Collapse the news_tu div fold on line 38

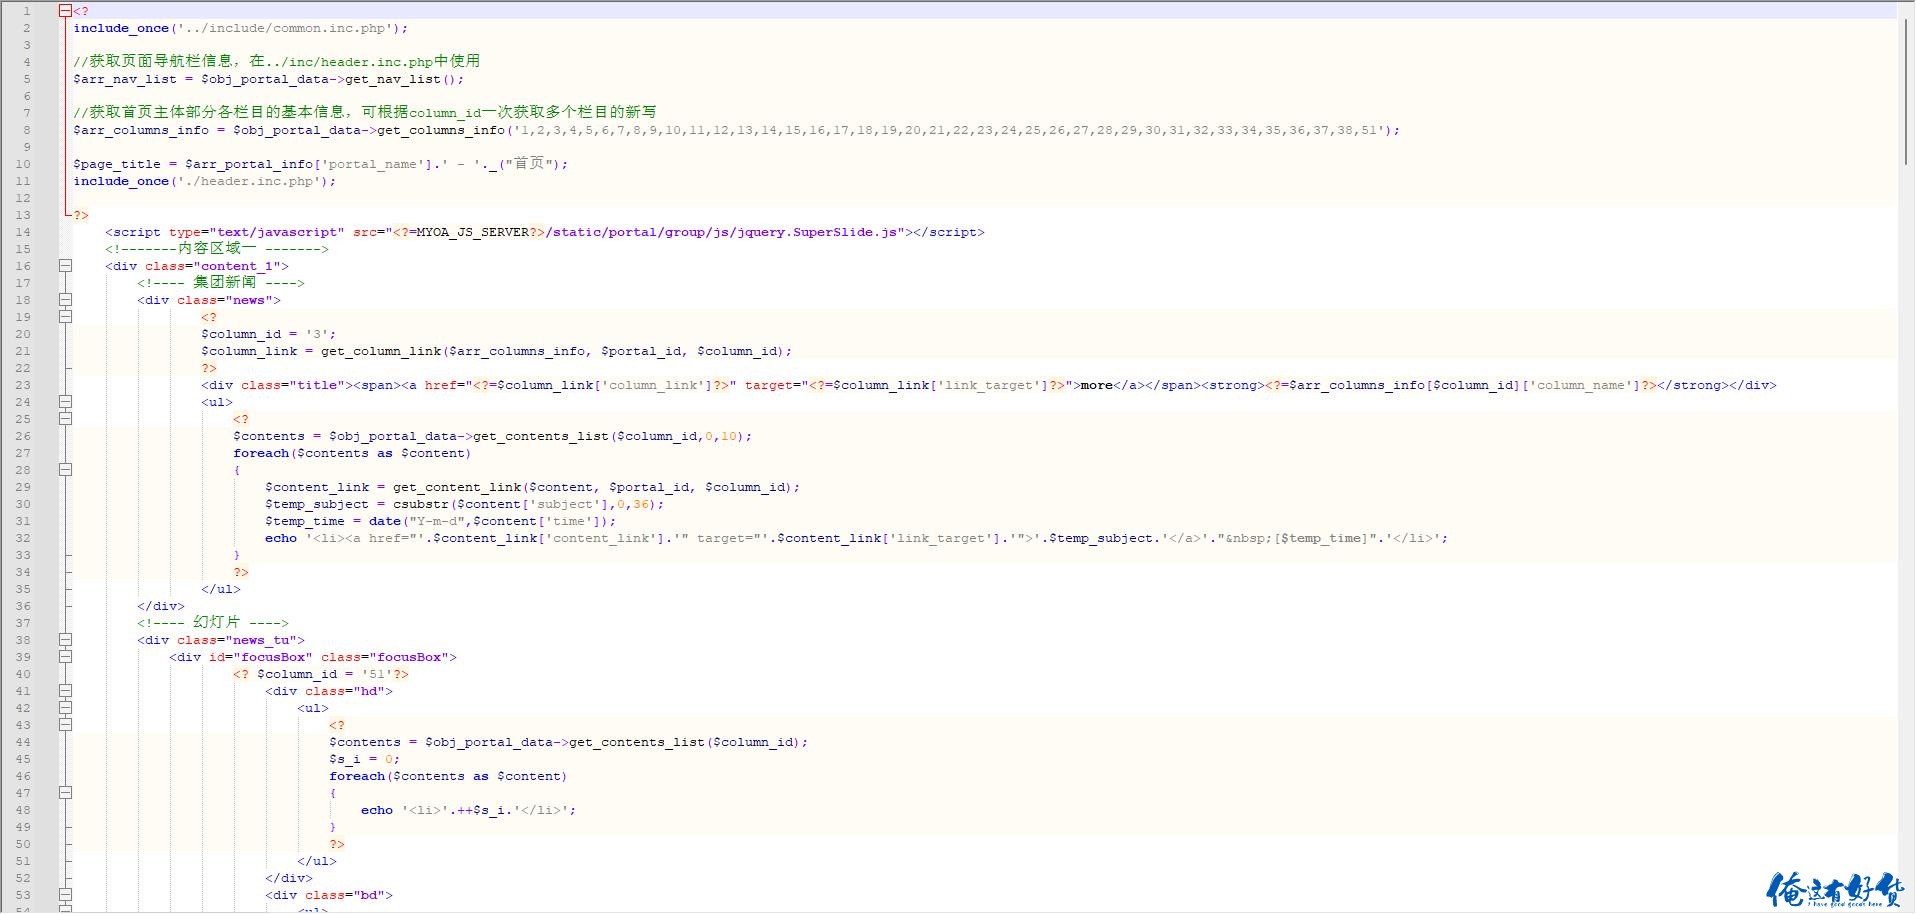(x=65, y=640)
